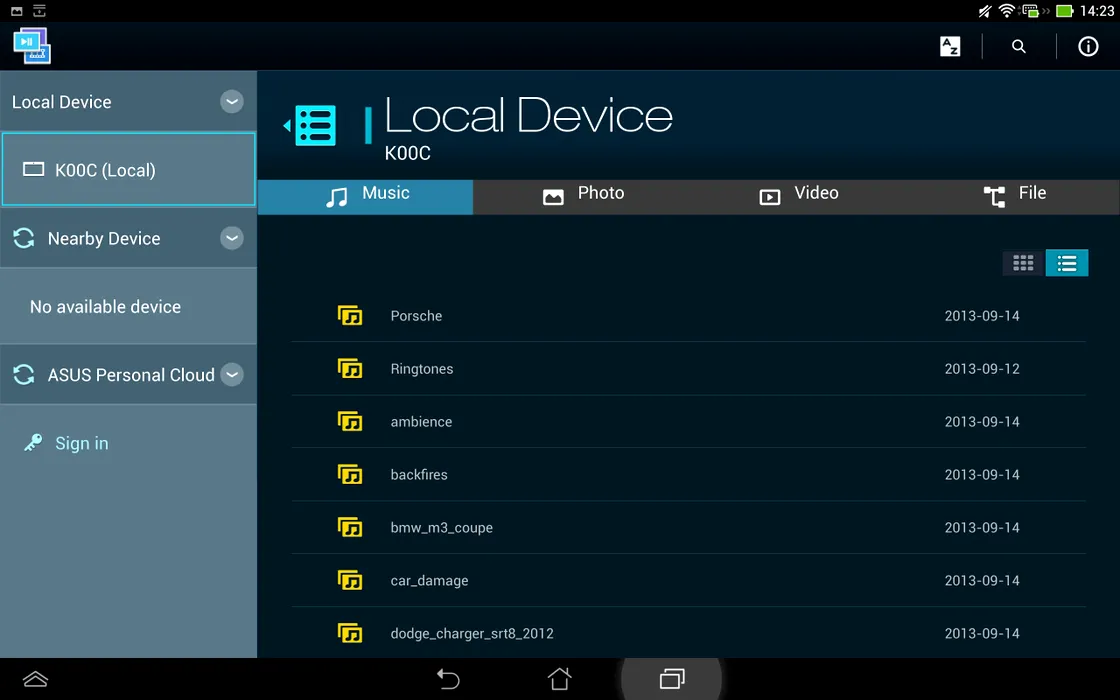Open the File tab
The image size is (1120, 700).
coord(1015,195)
